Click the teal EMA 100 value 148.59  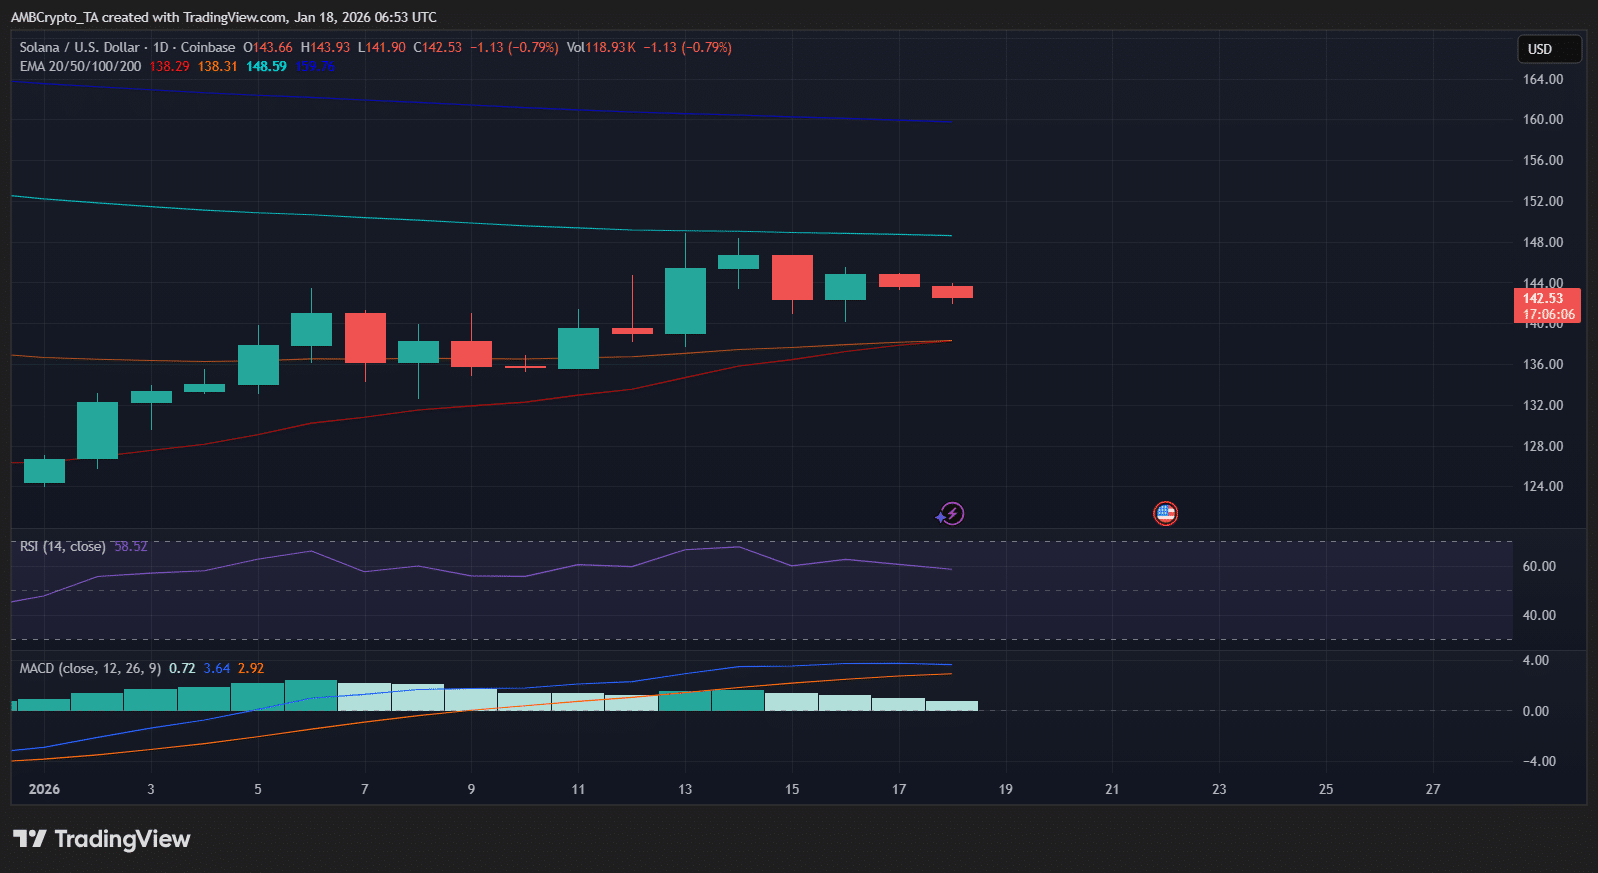tap(266, 66)
